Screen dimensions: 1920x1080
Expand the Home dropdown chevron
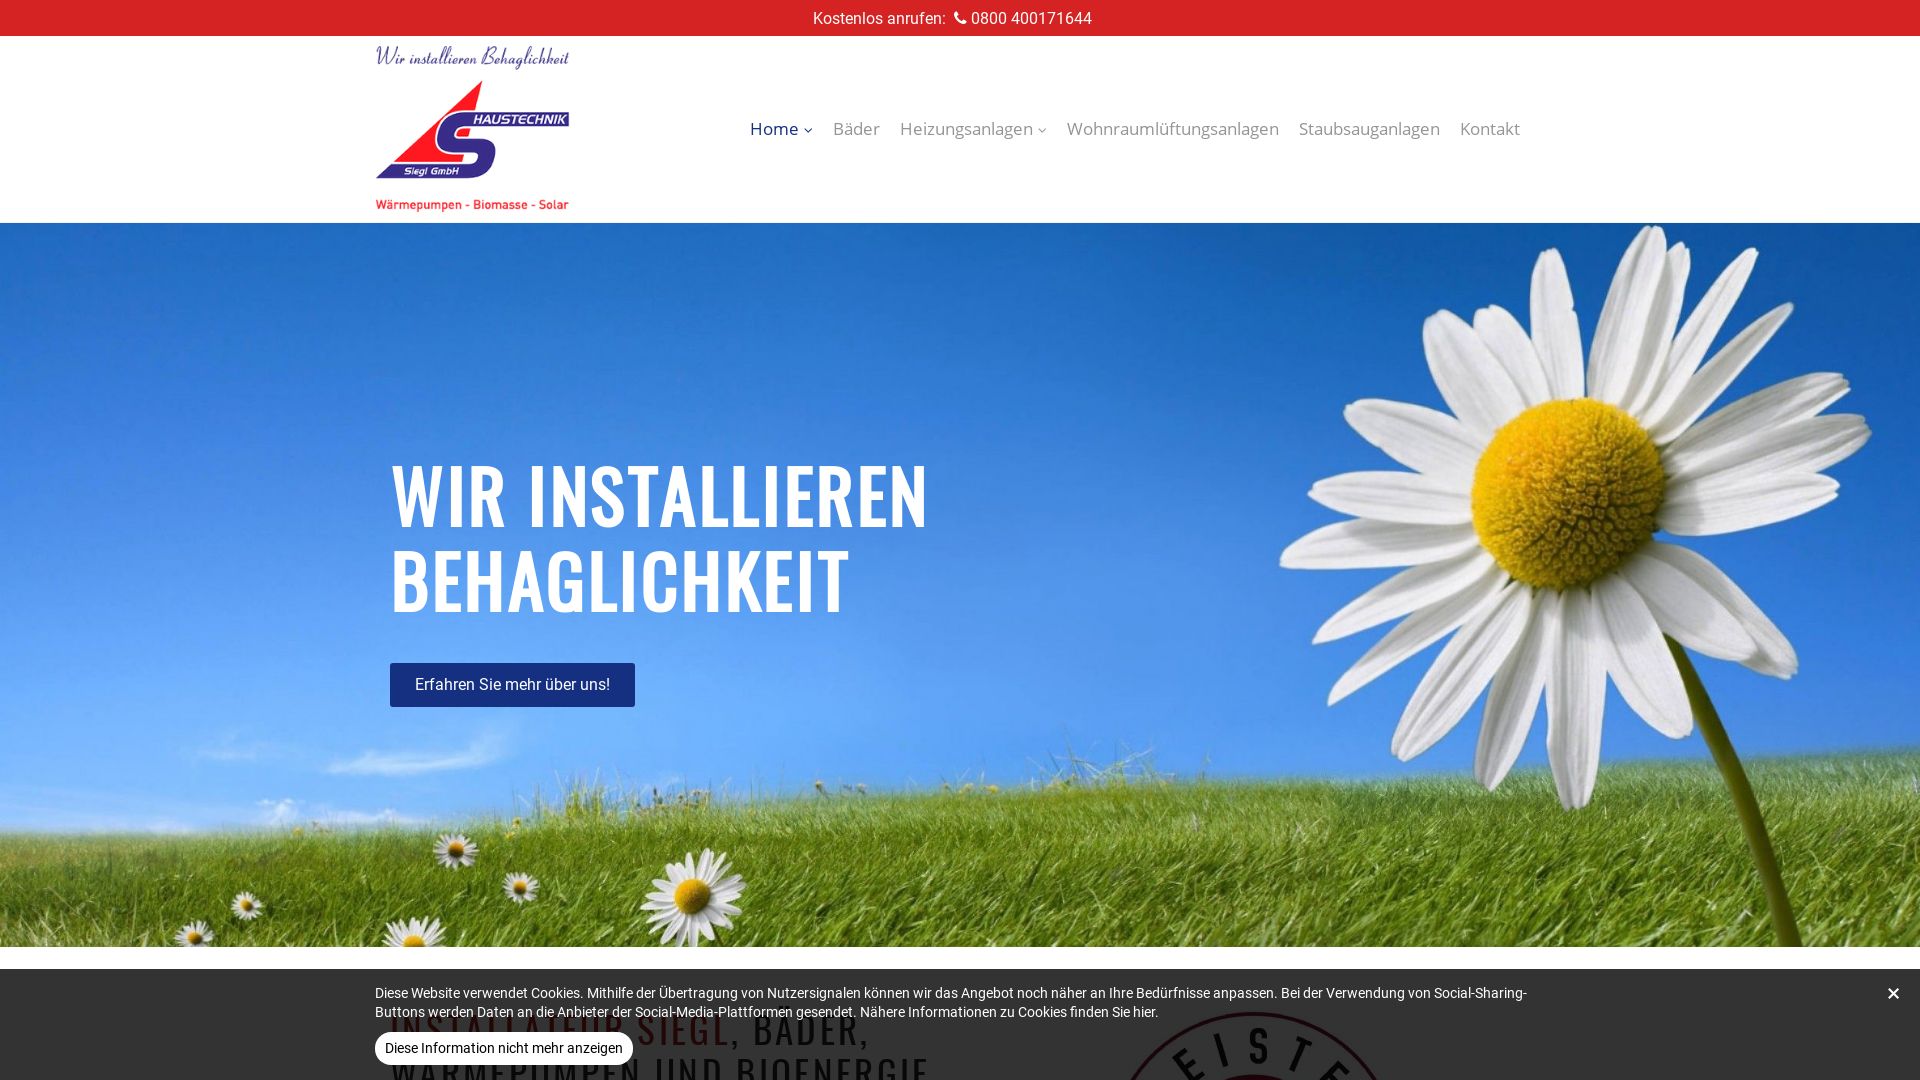coord(808,130)
